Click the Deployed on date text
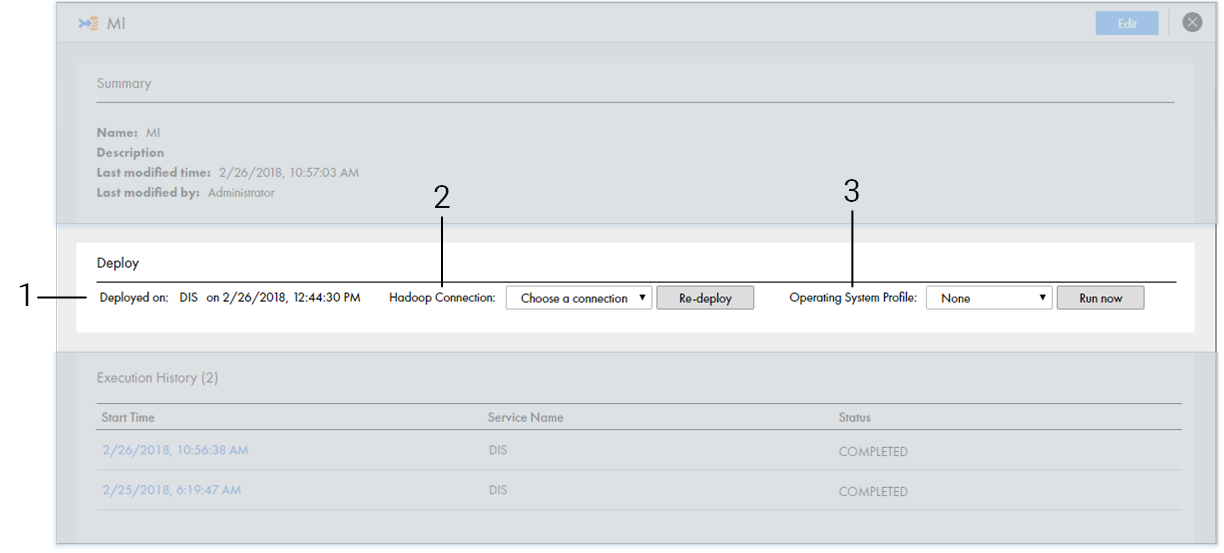Screen dimensions: 1224x553 [x=283, y=298]
